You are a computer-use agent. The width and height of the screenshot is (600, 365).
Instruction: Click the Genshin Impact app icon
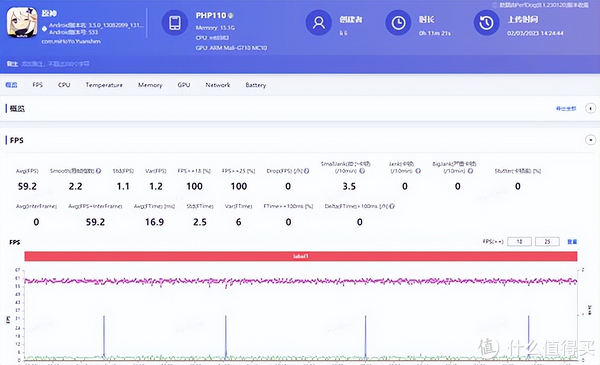coord(22,23)
